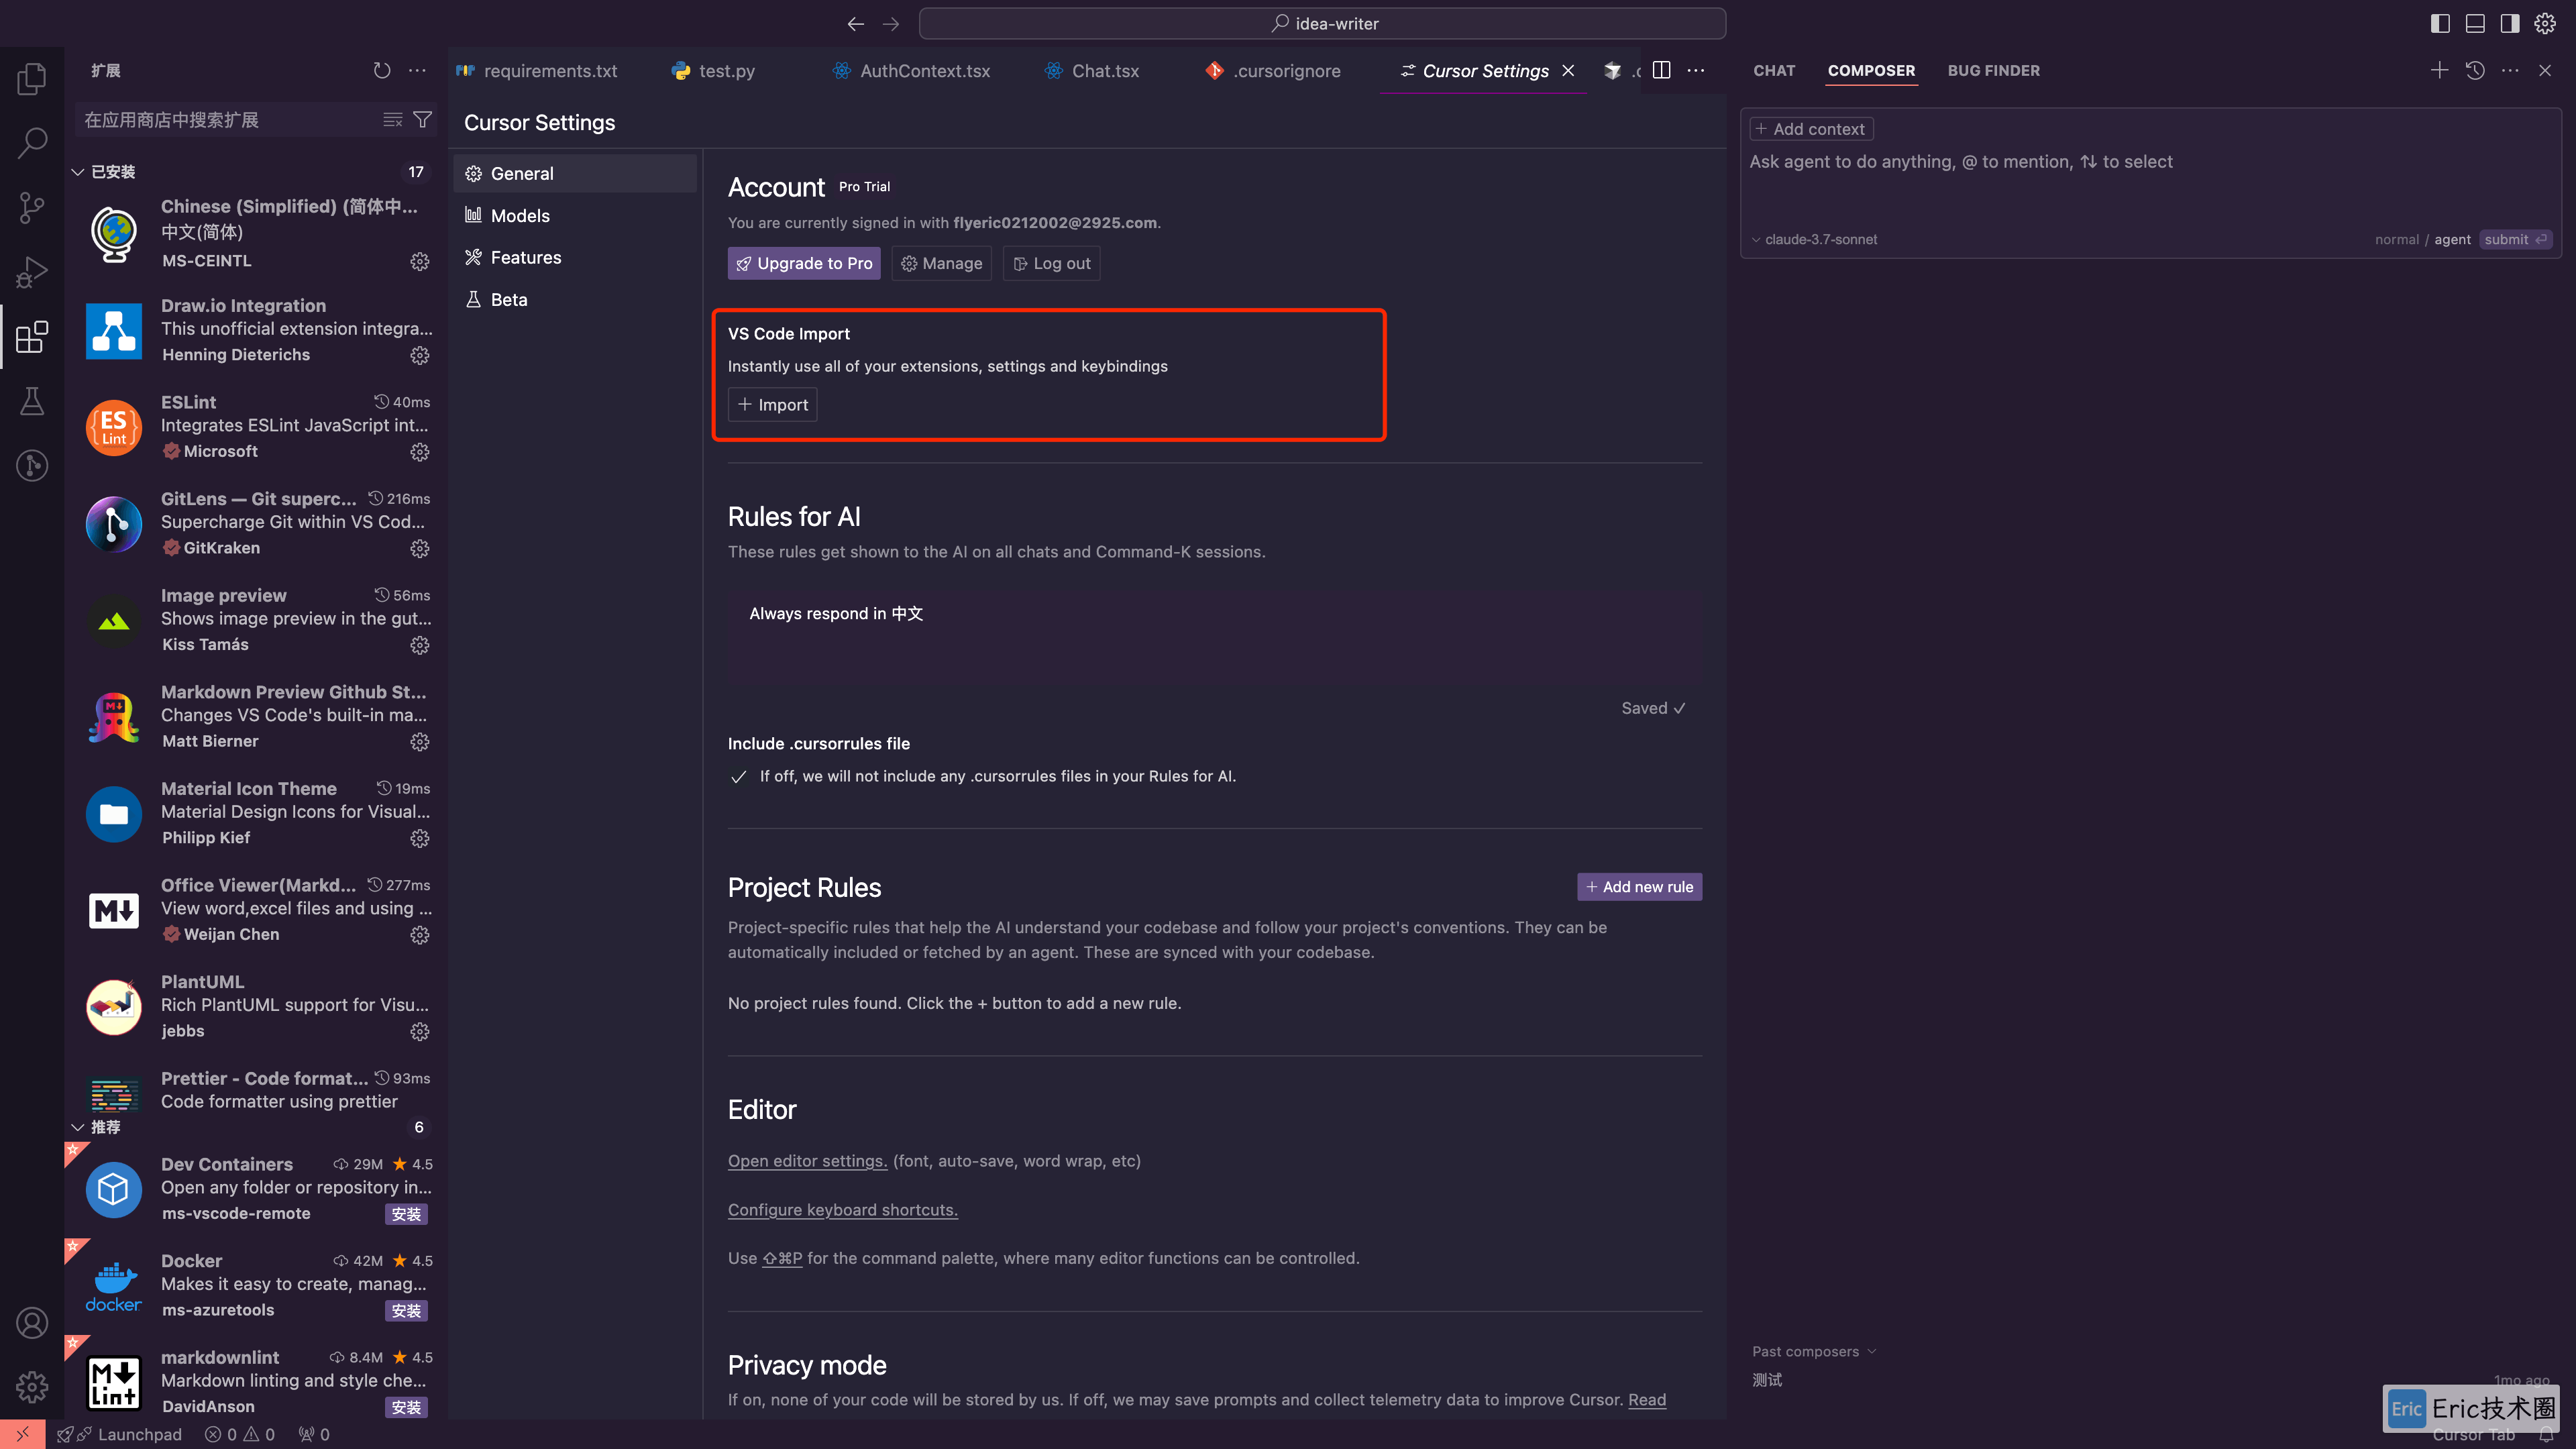The image size is (2576, 1449).
Task: Click Add context in composer
Action: point(1811,129)
